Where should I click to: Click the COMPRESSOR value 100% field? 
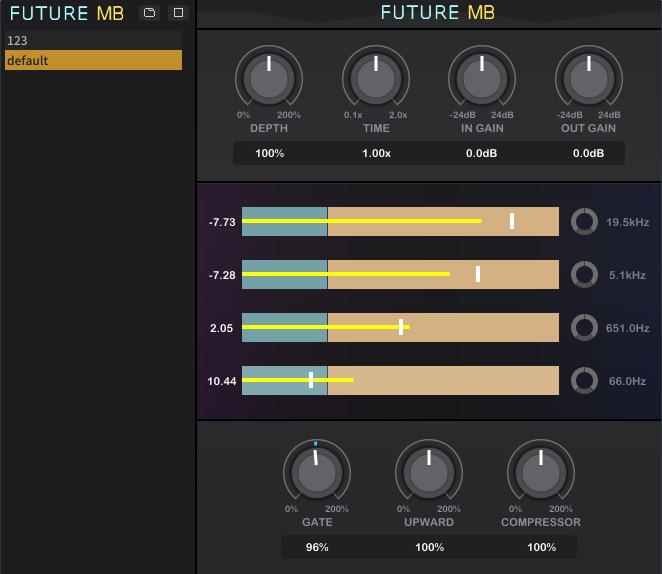point(541,547)
